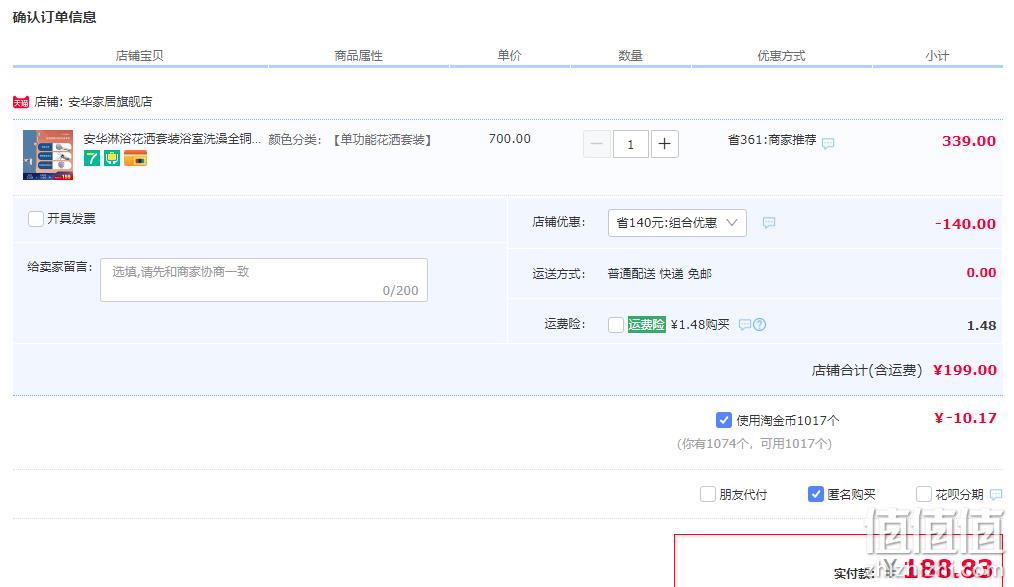Click the 0.00 shipping fee amount
The height and width of the screenshot is (587, 1014).
[981, 272]
